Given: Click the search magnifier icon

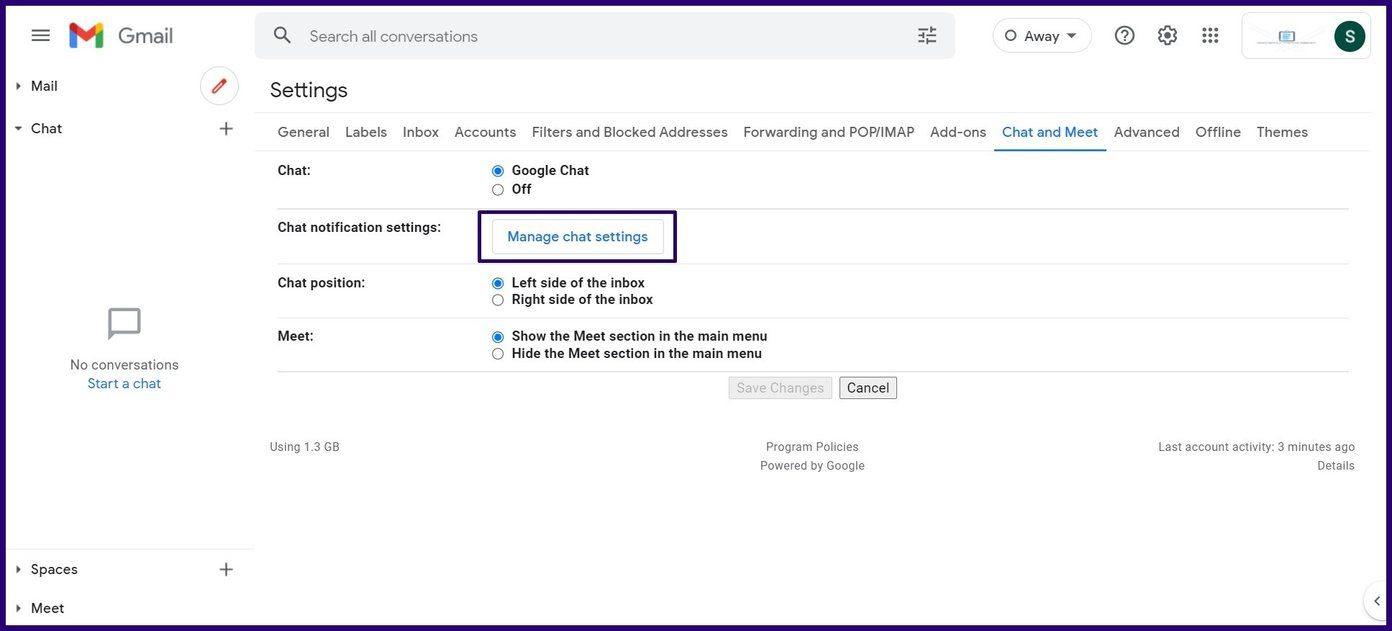Looking at the screenshot, I should pos(283,36).
